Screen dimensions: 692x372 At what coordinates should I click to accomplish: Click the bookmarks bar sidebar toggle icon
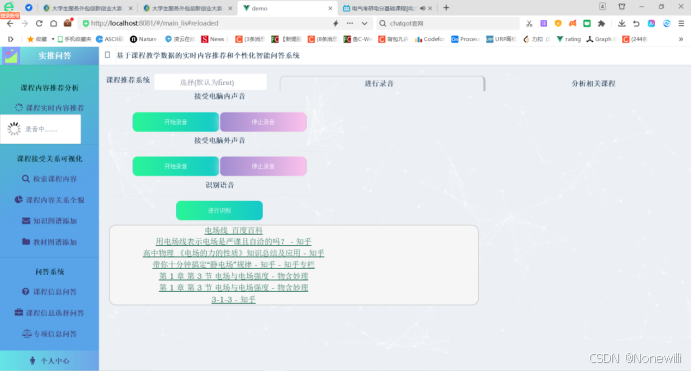tap(11, 39)
